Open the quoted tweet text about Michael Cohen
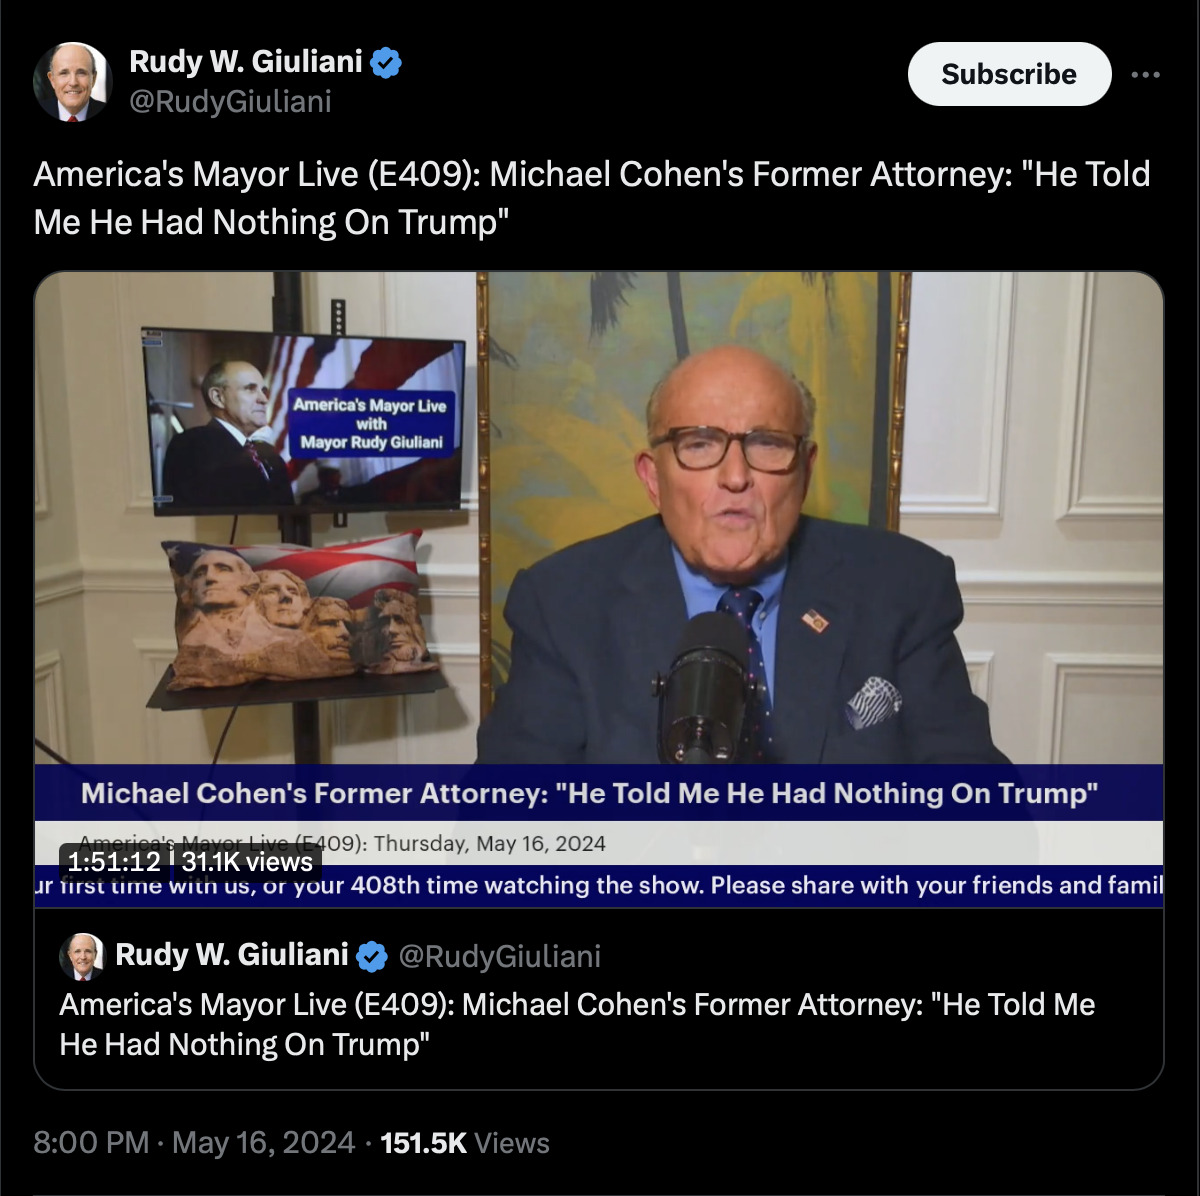Image resolution: width=1200 pixels, height=1196 pixels. [x=577, y=1024]
